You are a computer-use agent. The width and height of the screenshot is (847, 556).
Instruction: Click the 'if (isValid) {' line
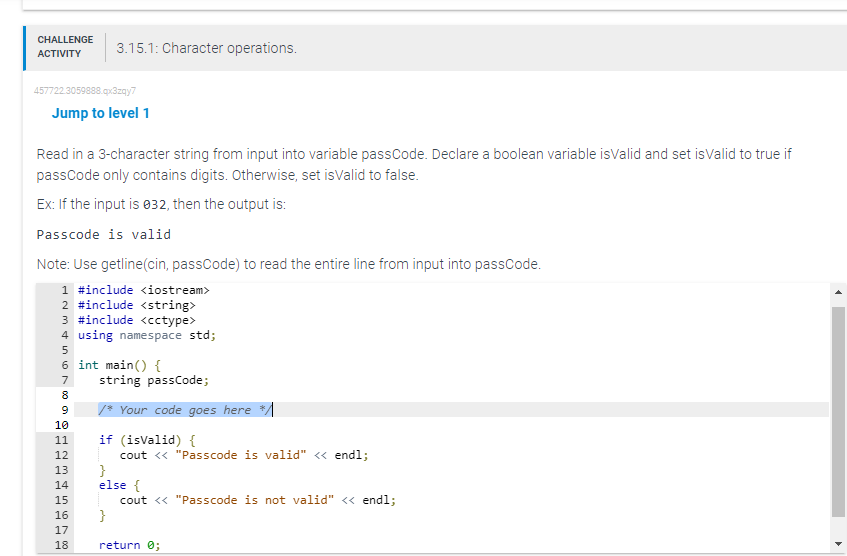click(147, 440)
